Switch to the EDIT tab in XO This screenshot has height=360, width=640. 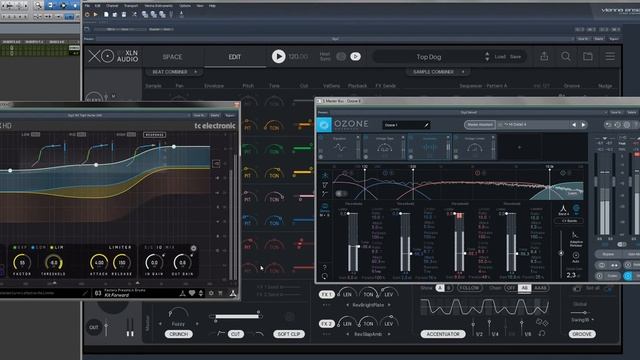coord(234,57)
